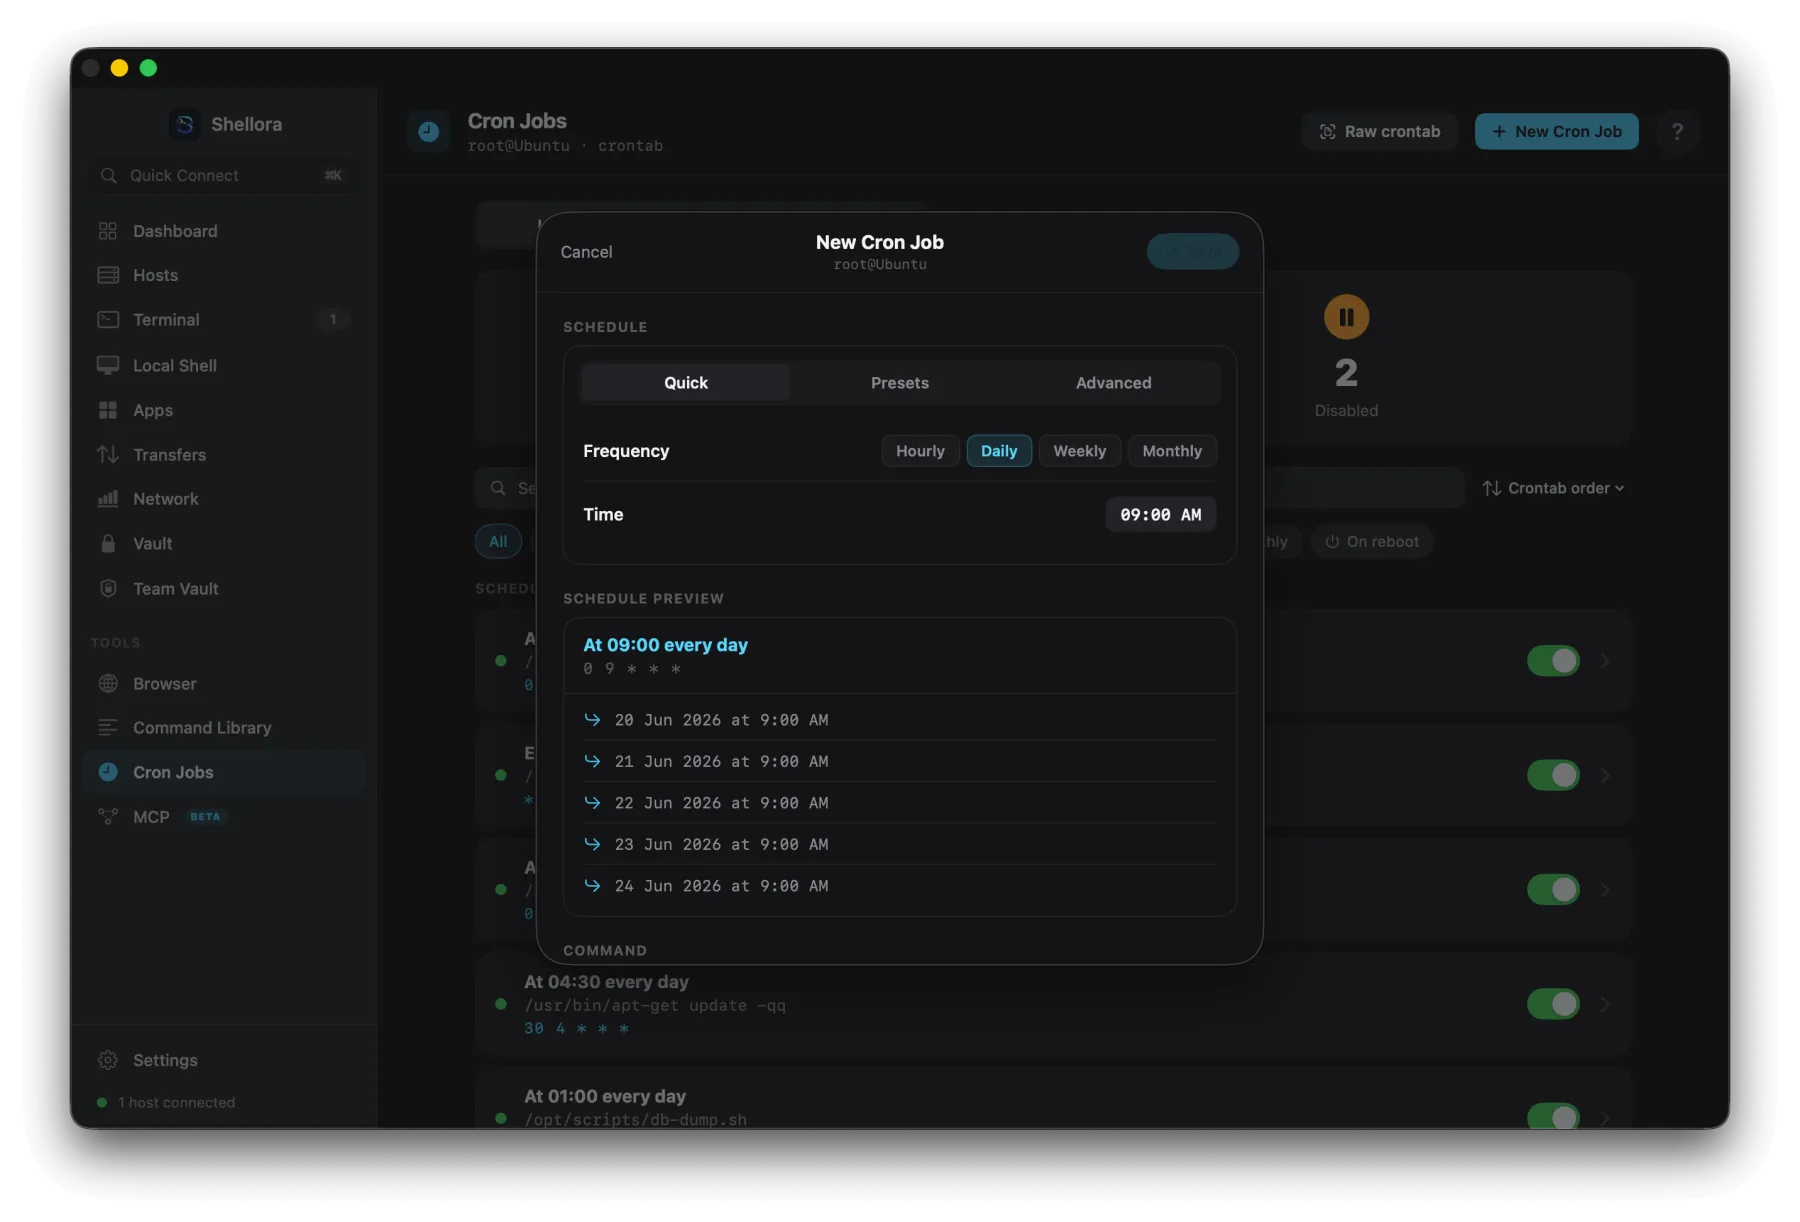The width and height of the screenshot is (1800, 1222).
Task: Click the Terminal badge count 1
Action: coord(333,320)
